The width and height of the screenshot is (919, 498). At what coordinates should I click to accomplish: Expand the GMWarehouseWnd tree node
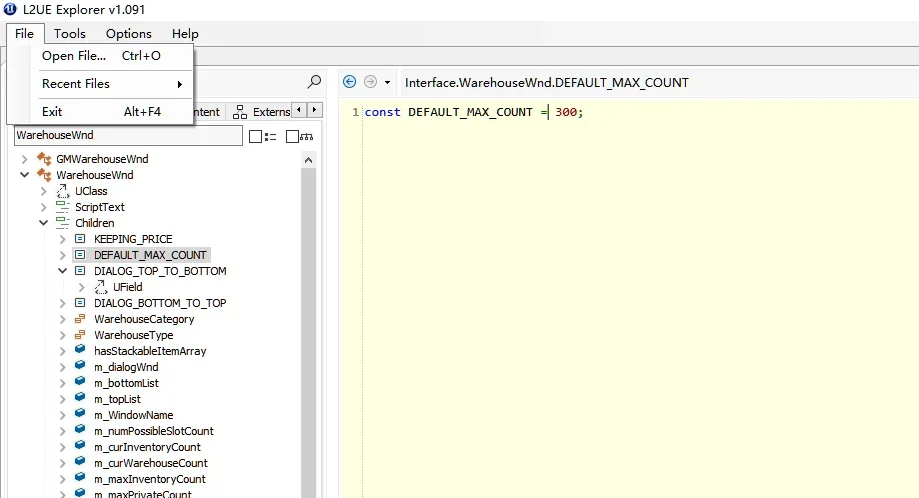(x=25, y=159)
